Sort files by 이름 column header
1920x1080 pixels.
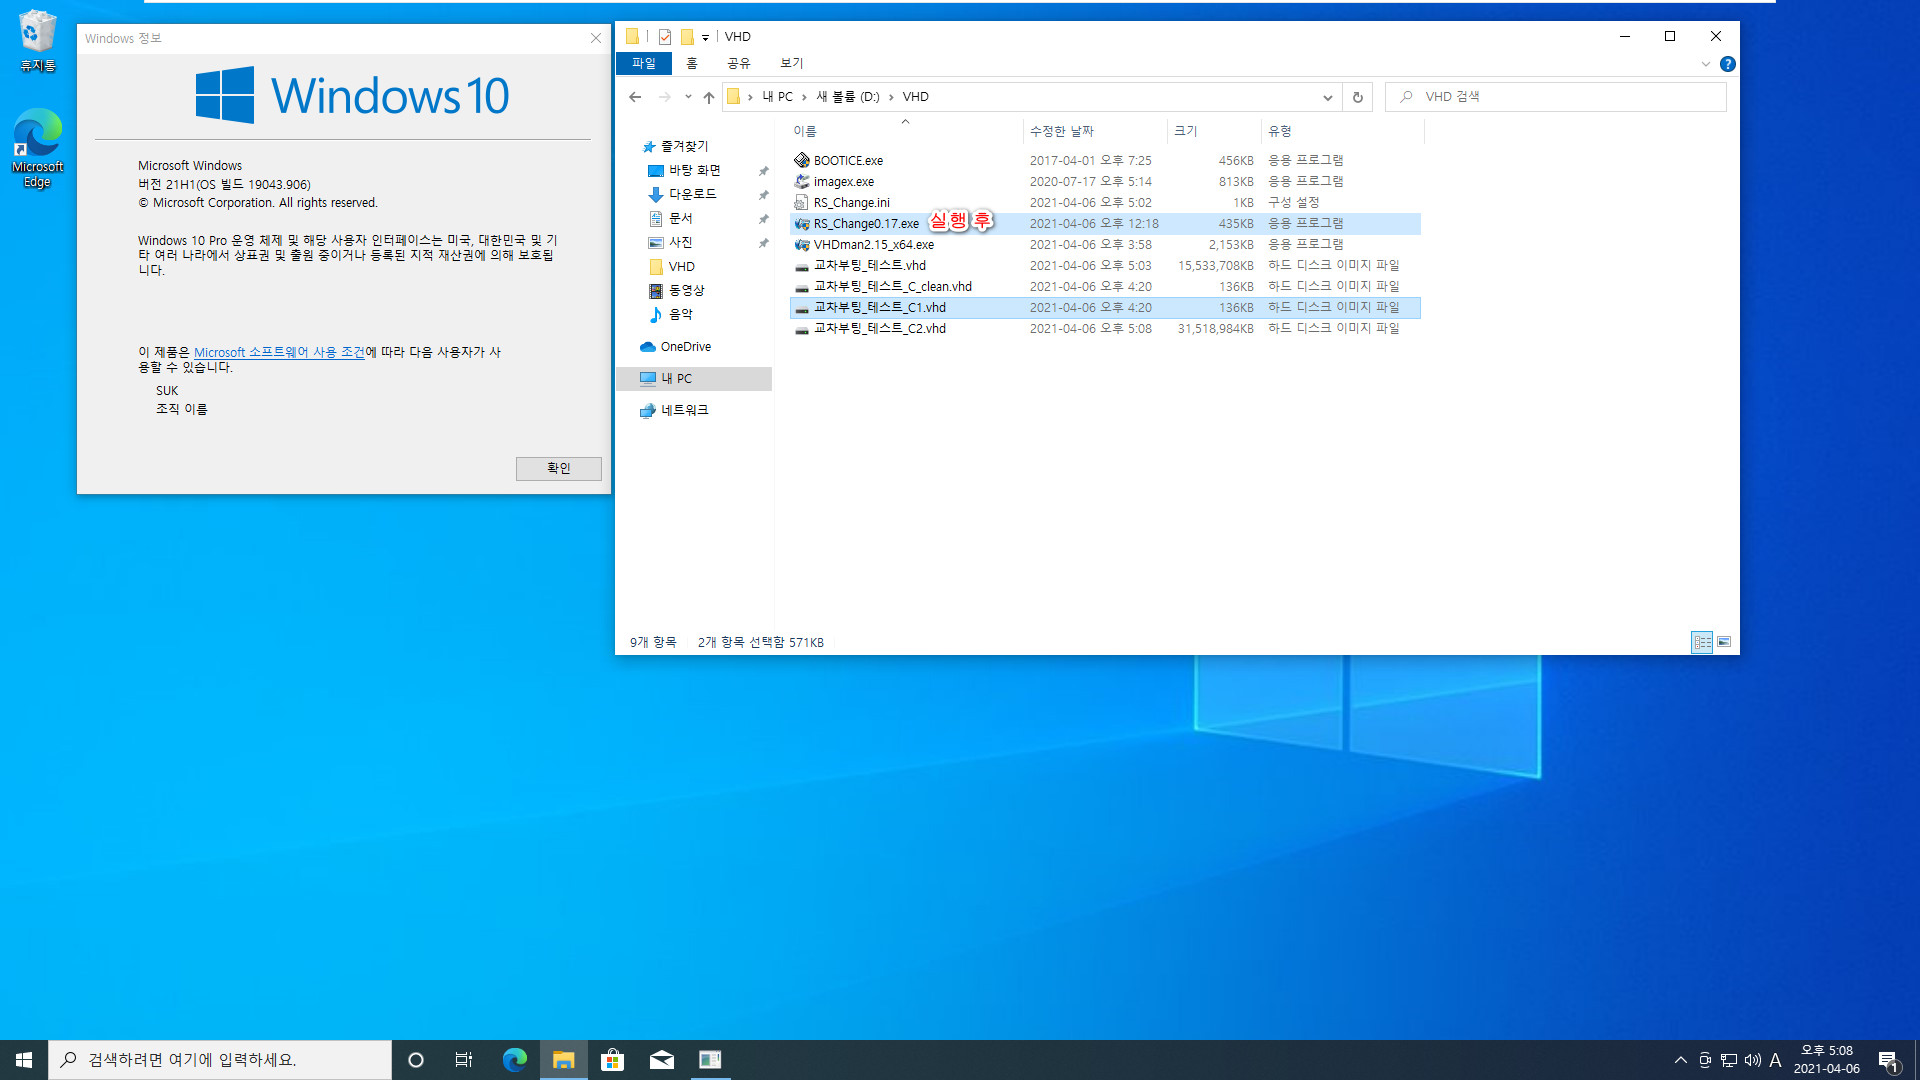coord(905,131)
